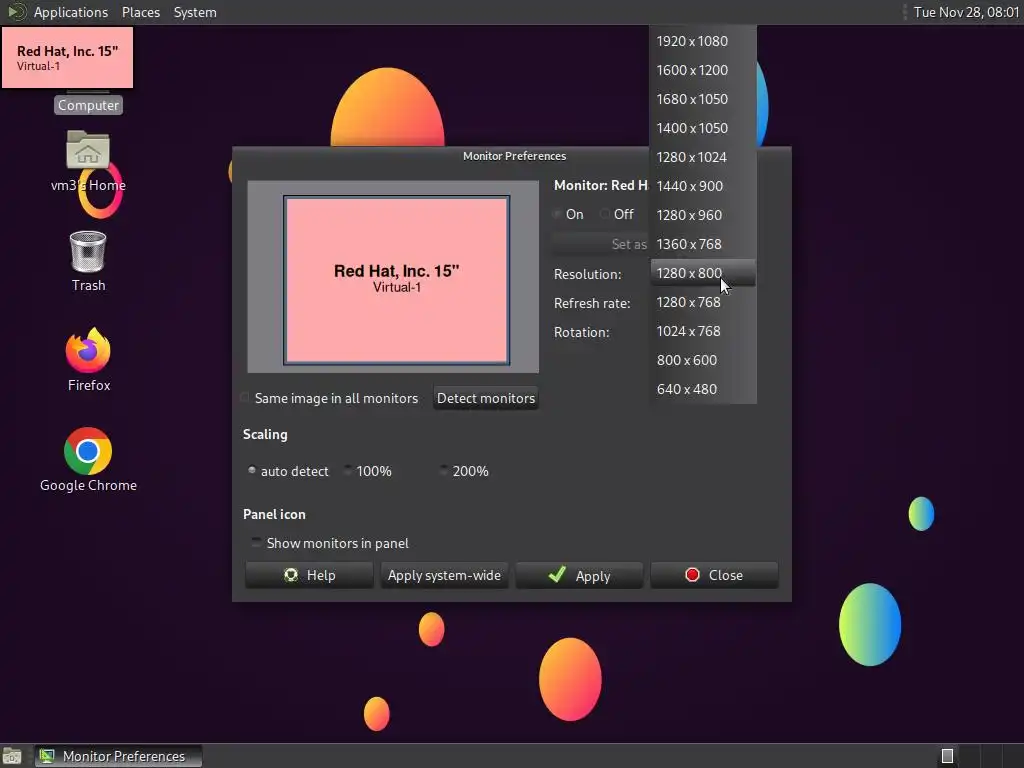
Task: Click the Scaling heading
Action: 265,434
